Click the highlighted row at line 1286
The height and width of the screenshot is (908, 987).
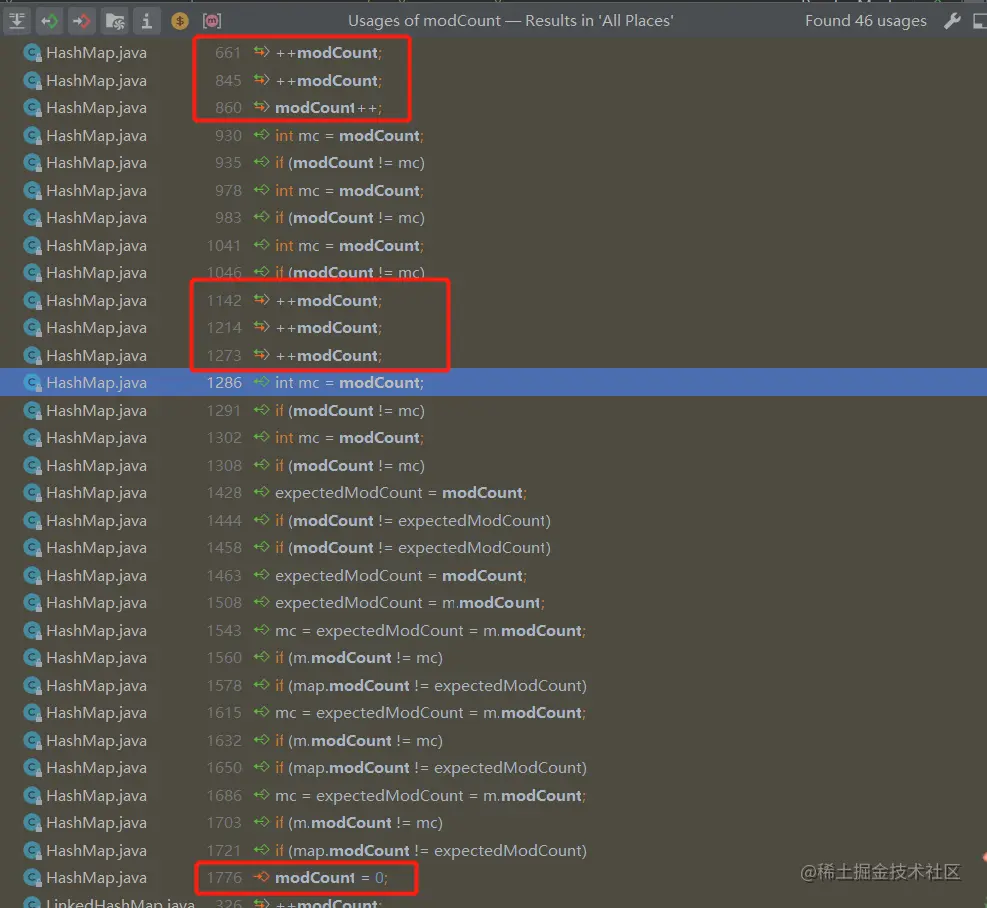pos(494,383)
